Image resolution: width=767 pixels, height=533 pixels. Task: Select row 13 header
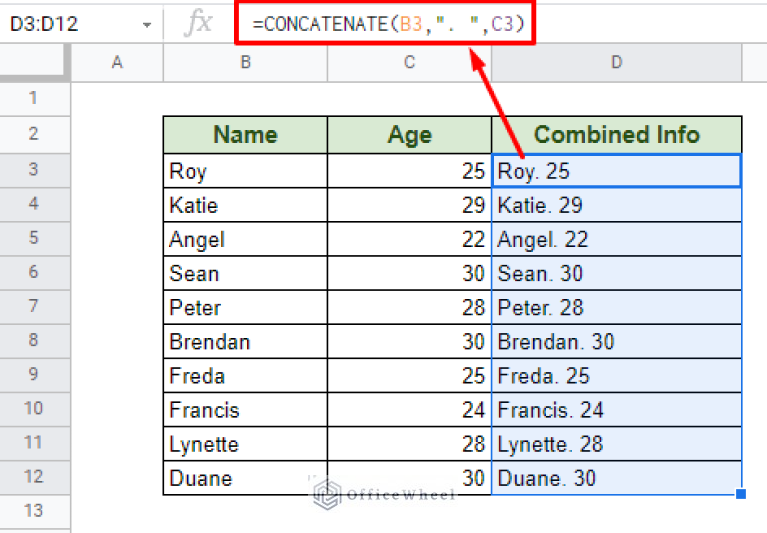(33, 511)
